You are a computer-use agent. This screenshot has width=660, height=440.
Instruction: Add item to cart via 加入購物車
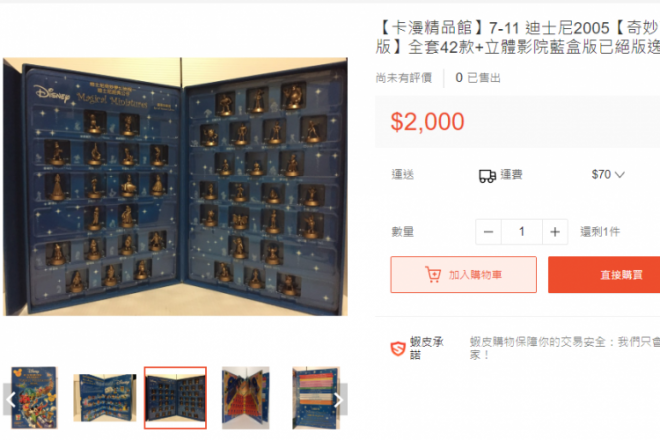click(463, 275)
